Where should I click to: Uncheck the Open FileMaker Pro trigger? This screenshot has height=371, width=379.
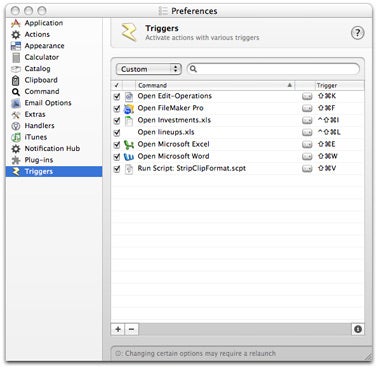[117, 108]
